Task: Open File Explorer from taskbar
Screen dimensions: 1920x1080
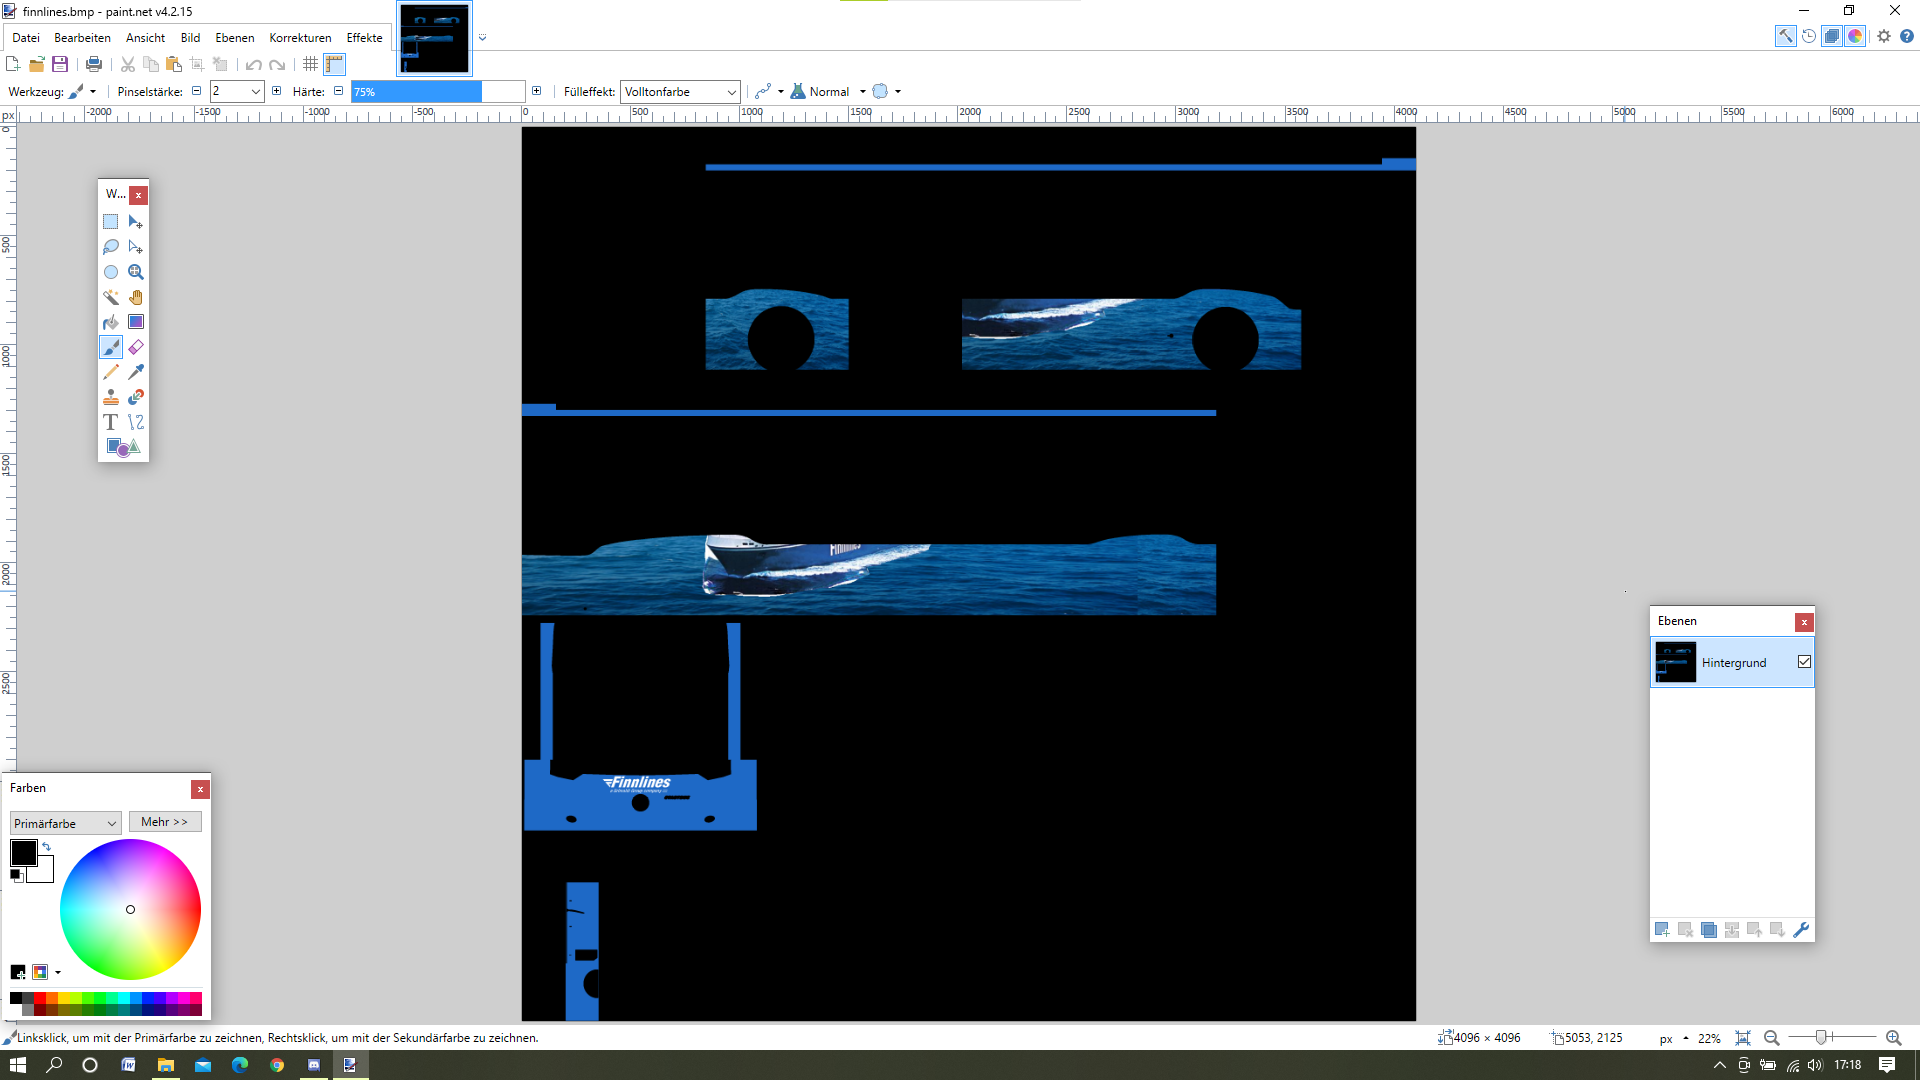Action: 165,1065
